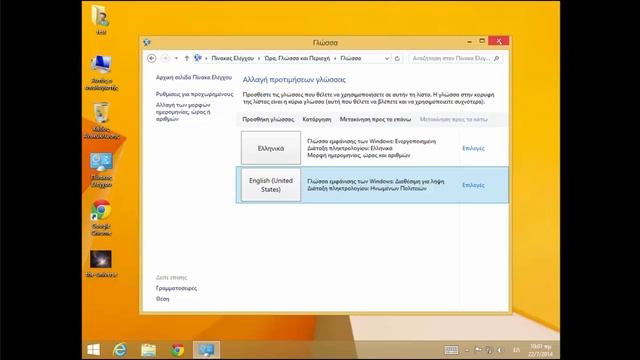Click Διάταξη πληκτρολογίου: Ηνωμένων Πολιτειών text

[x=367, y=189]
